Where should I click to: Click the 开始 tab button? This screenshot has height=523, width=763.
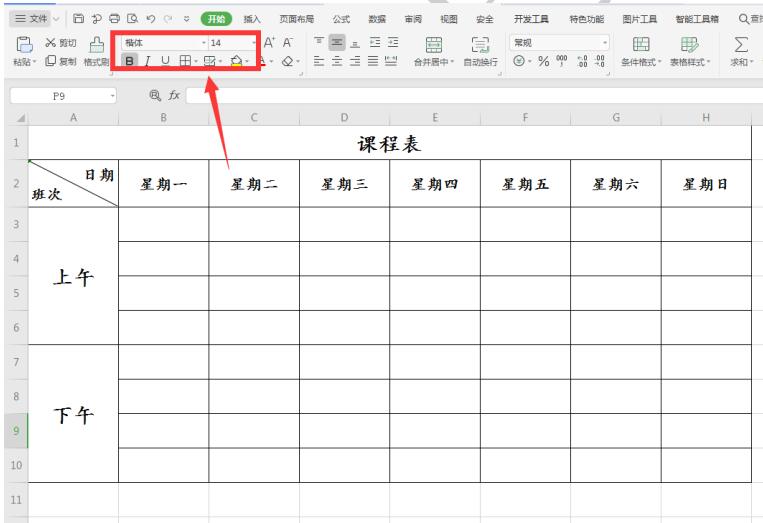[x=216, y=19]
